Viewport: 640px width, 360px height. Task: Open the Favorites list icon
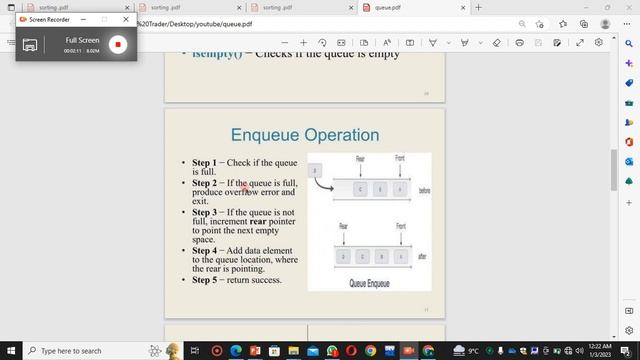tap(563, 24)
